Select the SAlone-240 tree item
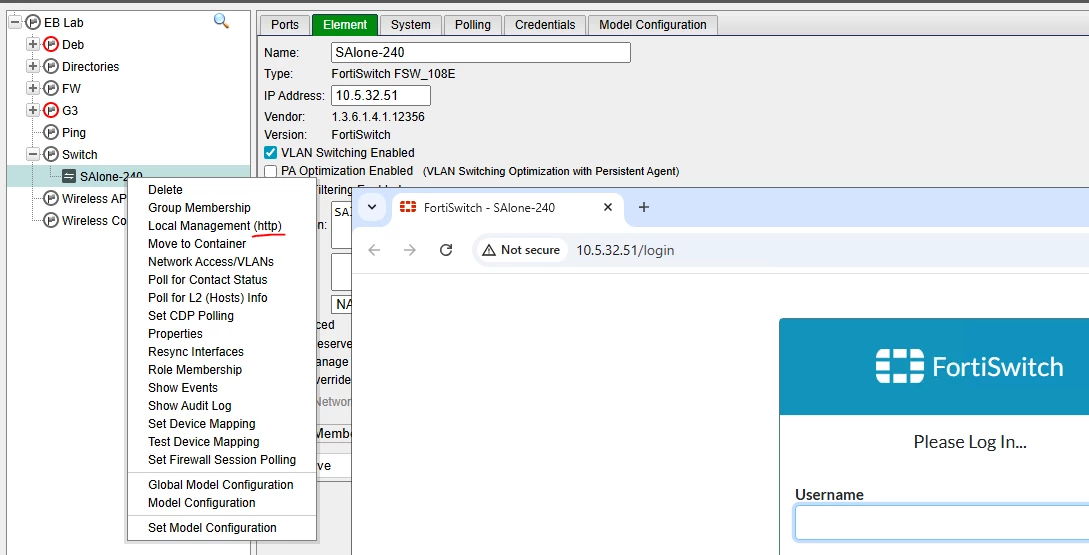The image size is (1089, 555). pyautogui.click(x=111, y=176)
